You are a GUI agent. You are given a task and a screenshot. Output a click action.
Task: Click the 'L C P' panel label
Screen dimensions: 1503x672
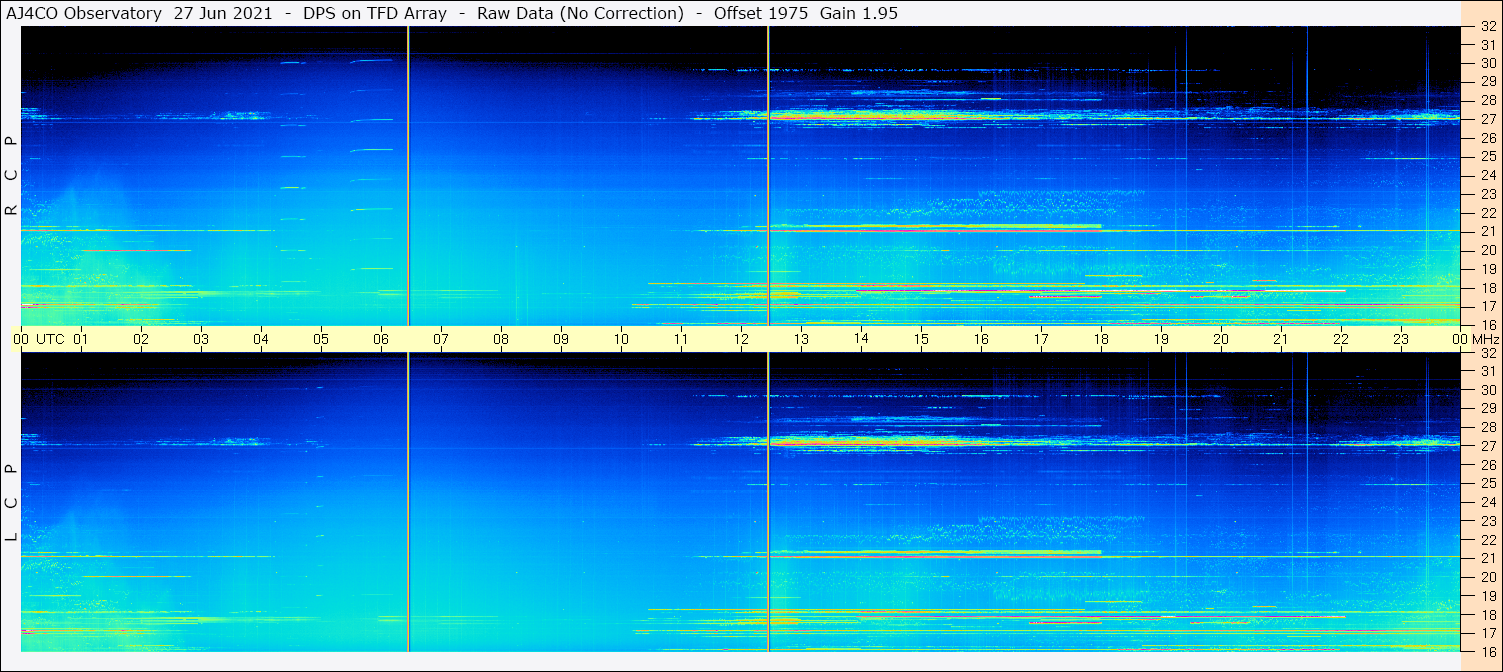(x=11, y=503)
